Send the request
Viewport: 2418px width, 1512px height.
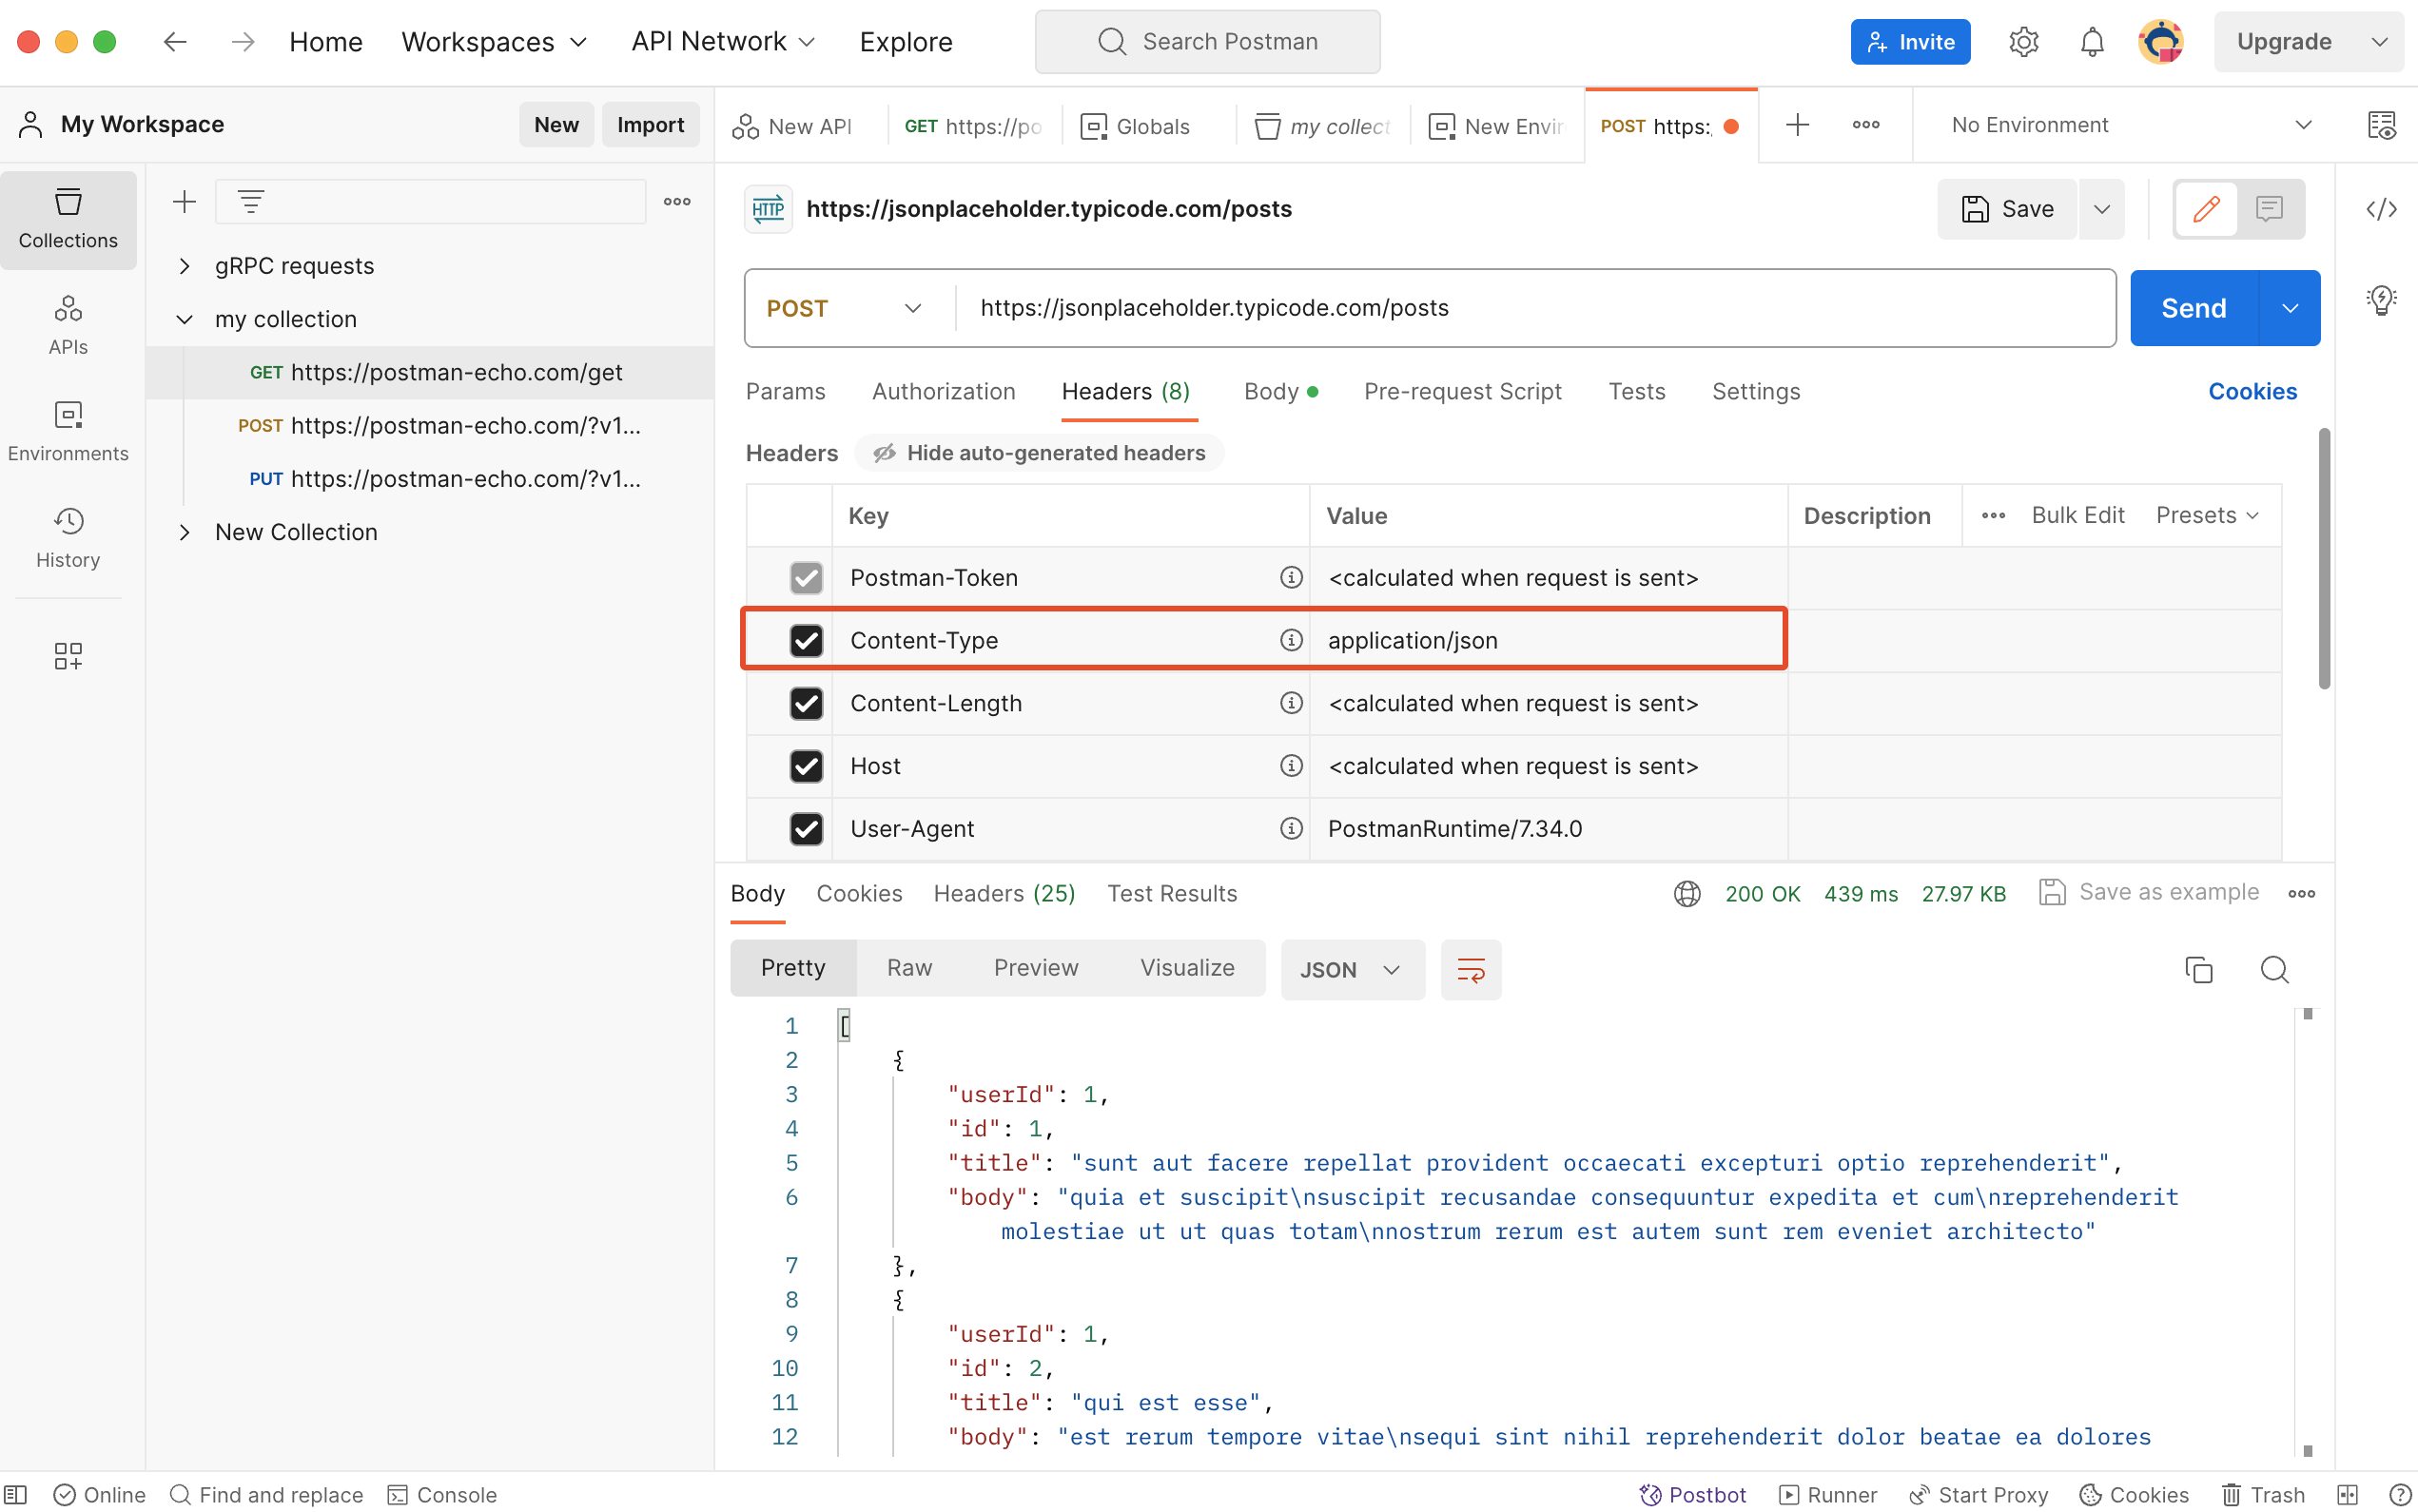[2193, 307]
